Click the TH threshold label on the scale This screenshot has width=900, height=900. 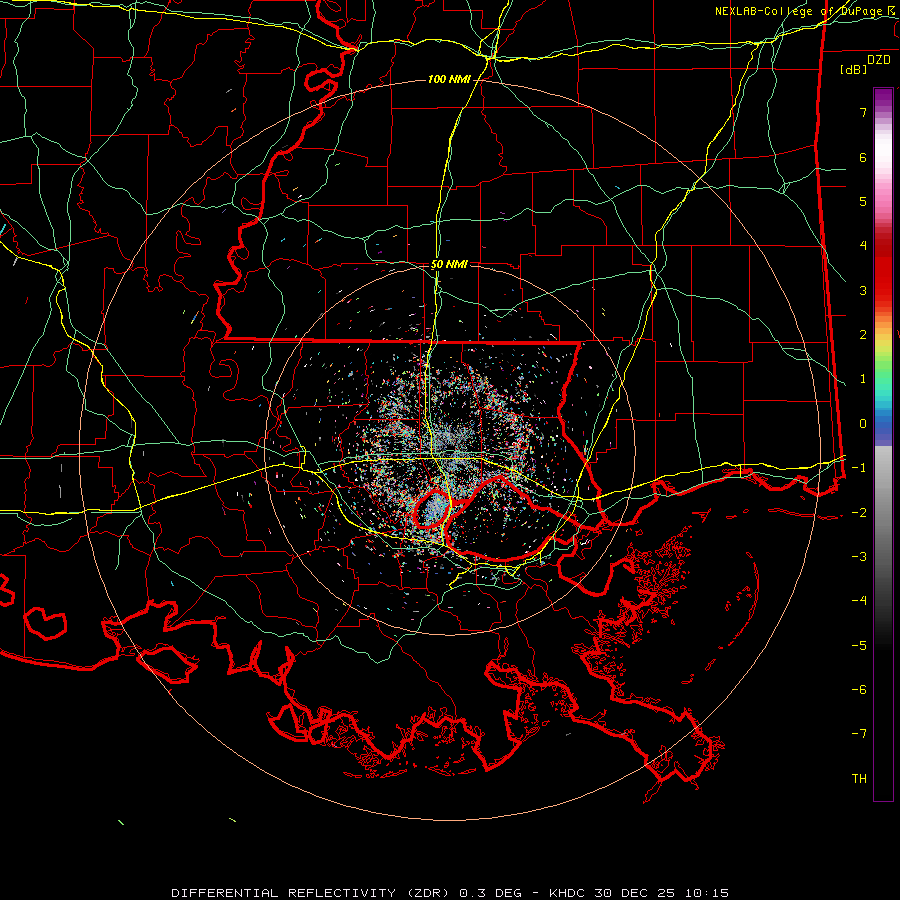859,779
